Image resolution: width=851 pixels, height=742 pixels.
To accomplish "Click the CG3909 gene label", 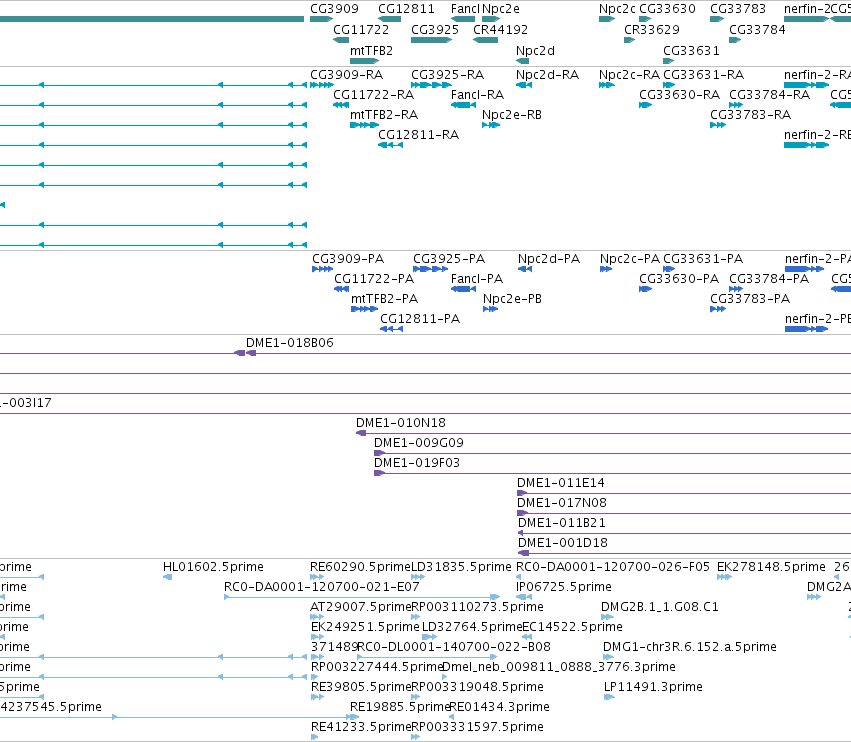I will coord(334,9).
